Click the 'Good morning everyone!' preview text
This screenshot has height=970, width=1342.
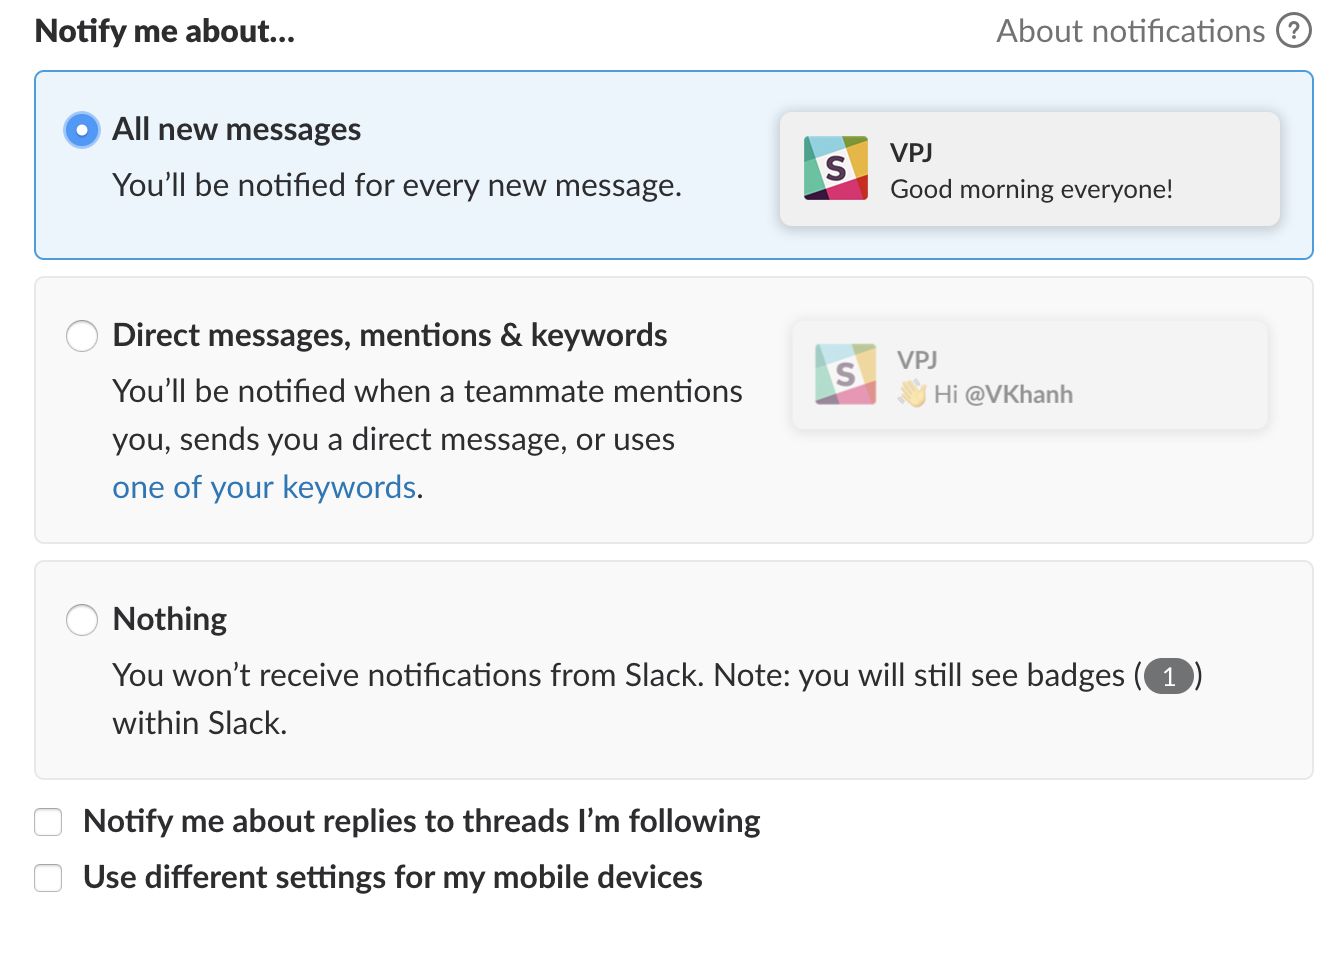(x=1031, y=189)
